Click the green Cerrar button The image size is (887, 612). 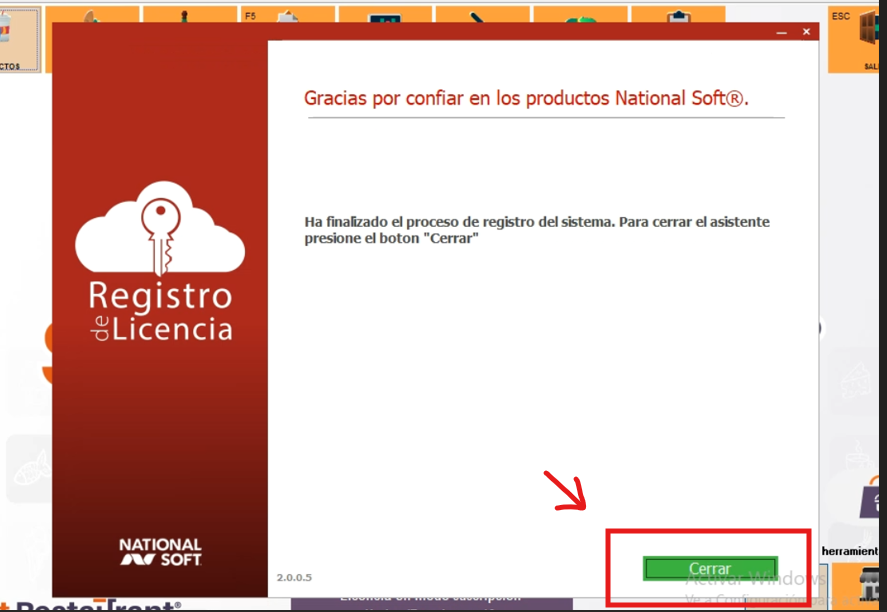[x=709, y=568]
